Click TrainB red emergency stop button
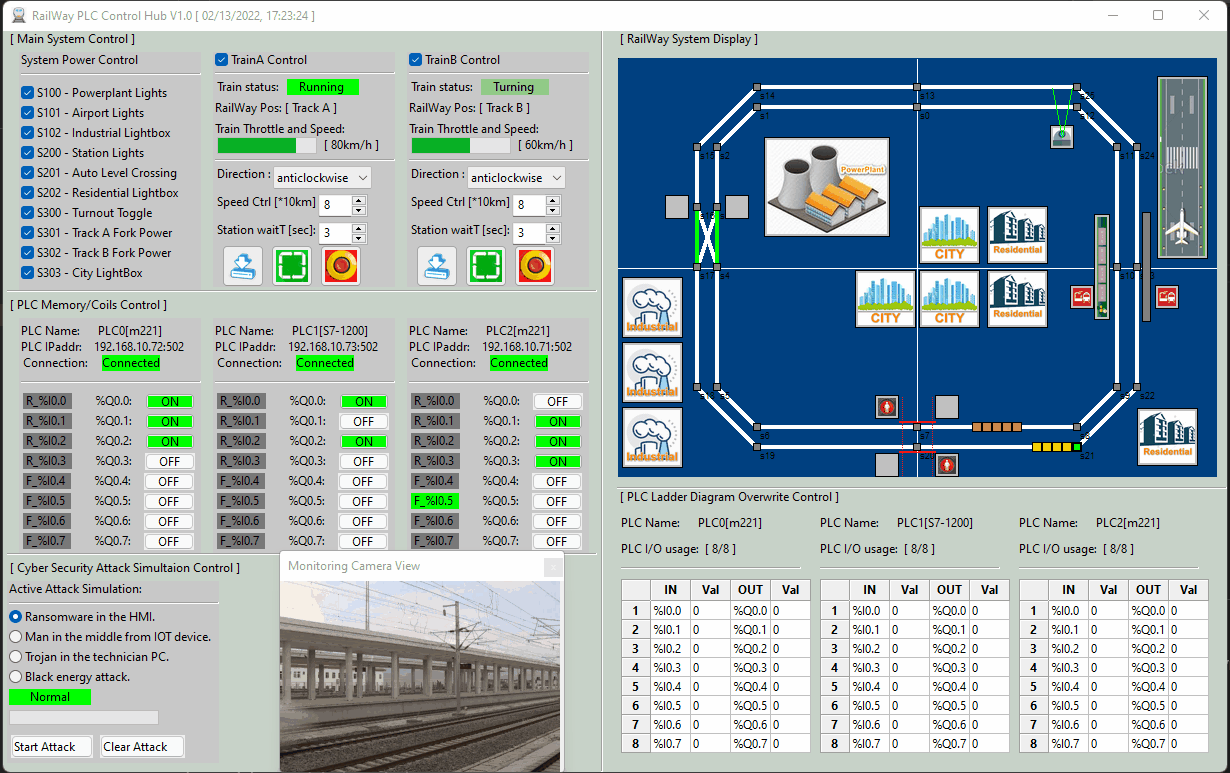The width and height of the screenshot is (1230, 773). [535, 266]
